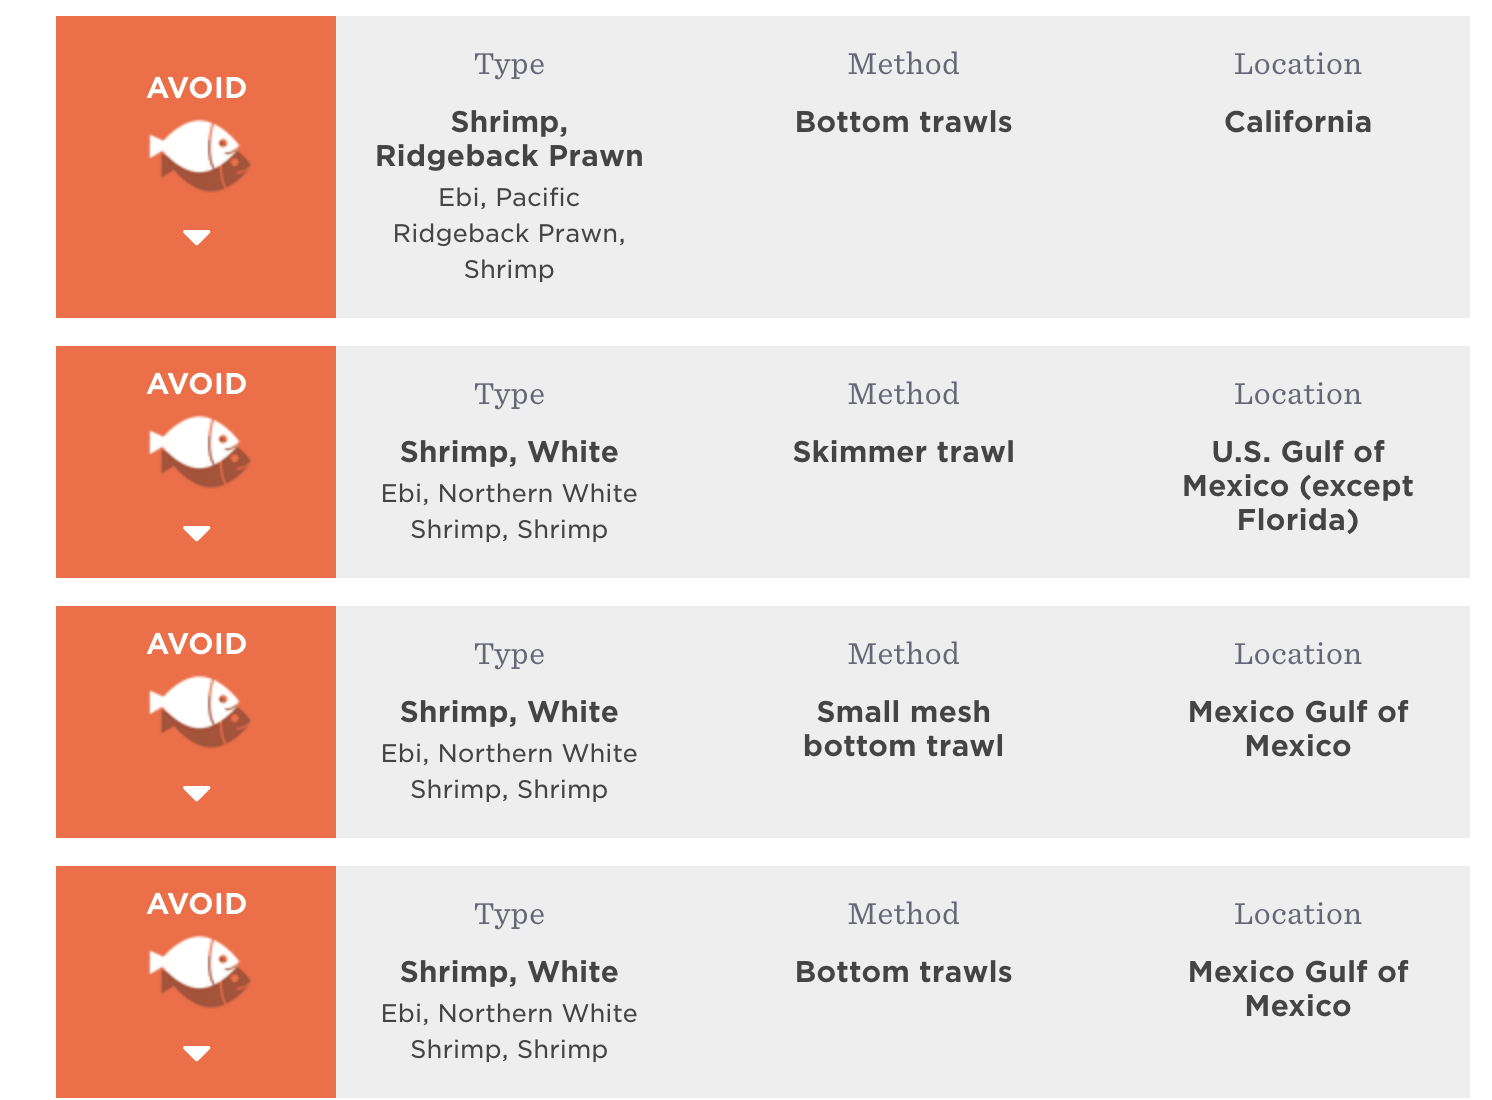Expand the Ridgeback Prawn California entry arrow
Image resolution: width=1492 pixels, height=1100 pixels.
(x=197, y=238)
